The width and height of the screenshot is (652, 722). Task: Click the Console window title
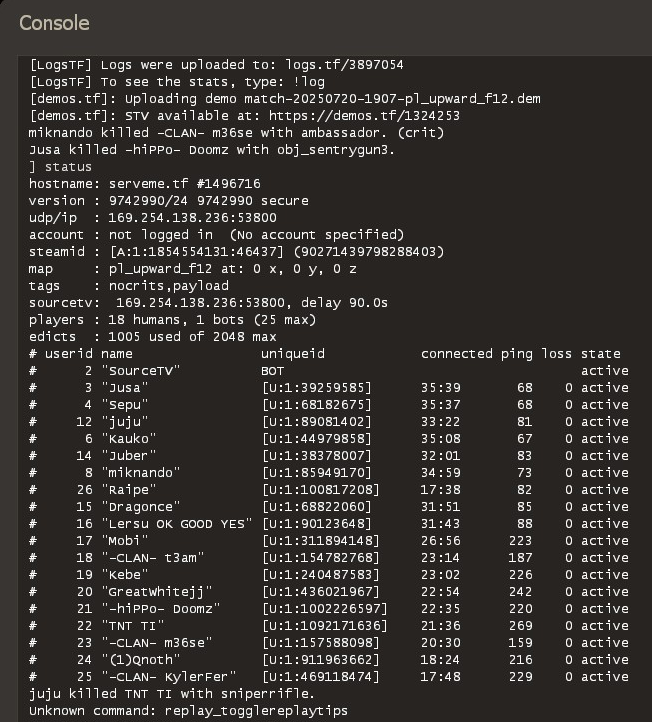pyautogui.click(x=54, y=23)
